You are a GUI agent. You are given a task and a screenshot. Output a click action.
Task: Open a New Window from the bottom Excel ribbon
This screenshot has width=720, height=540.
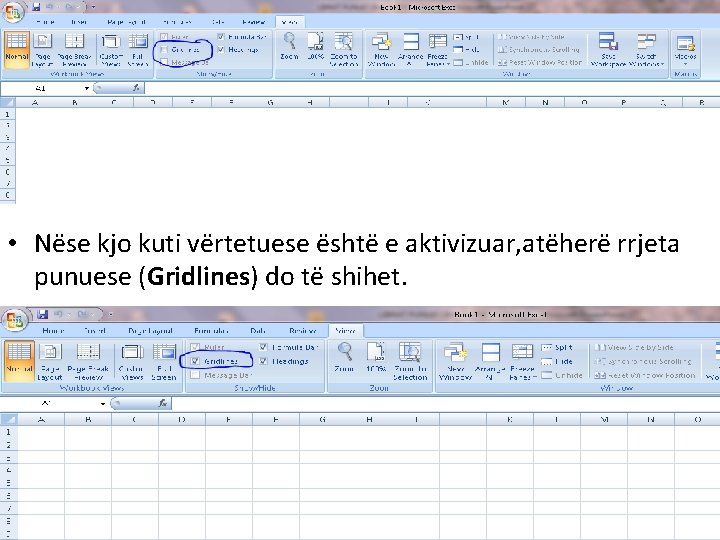click(456, 361)
